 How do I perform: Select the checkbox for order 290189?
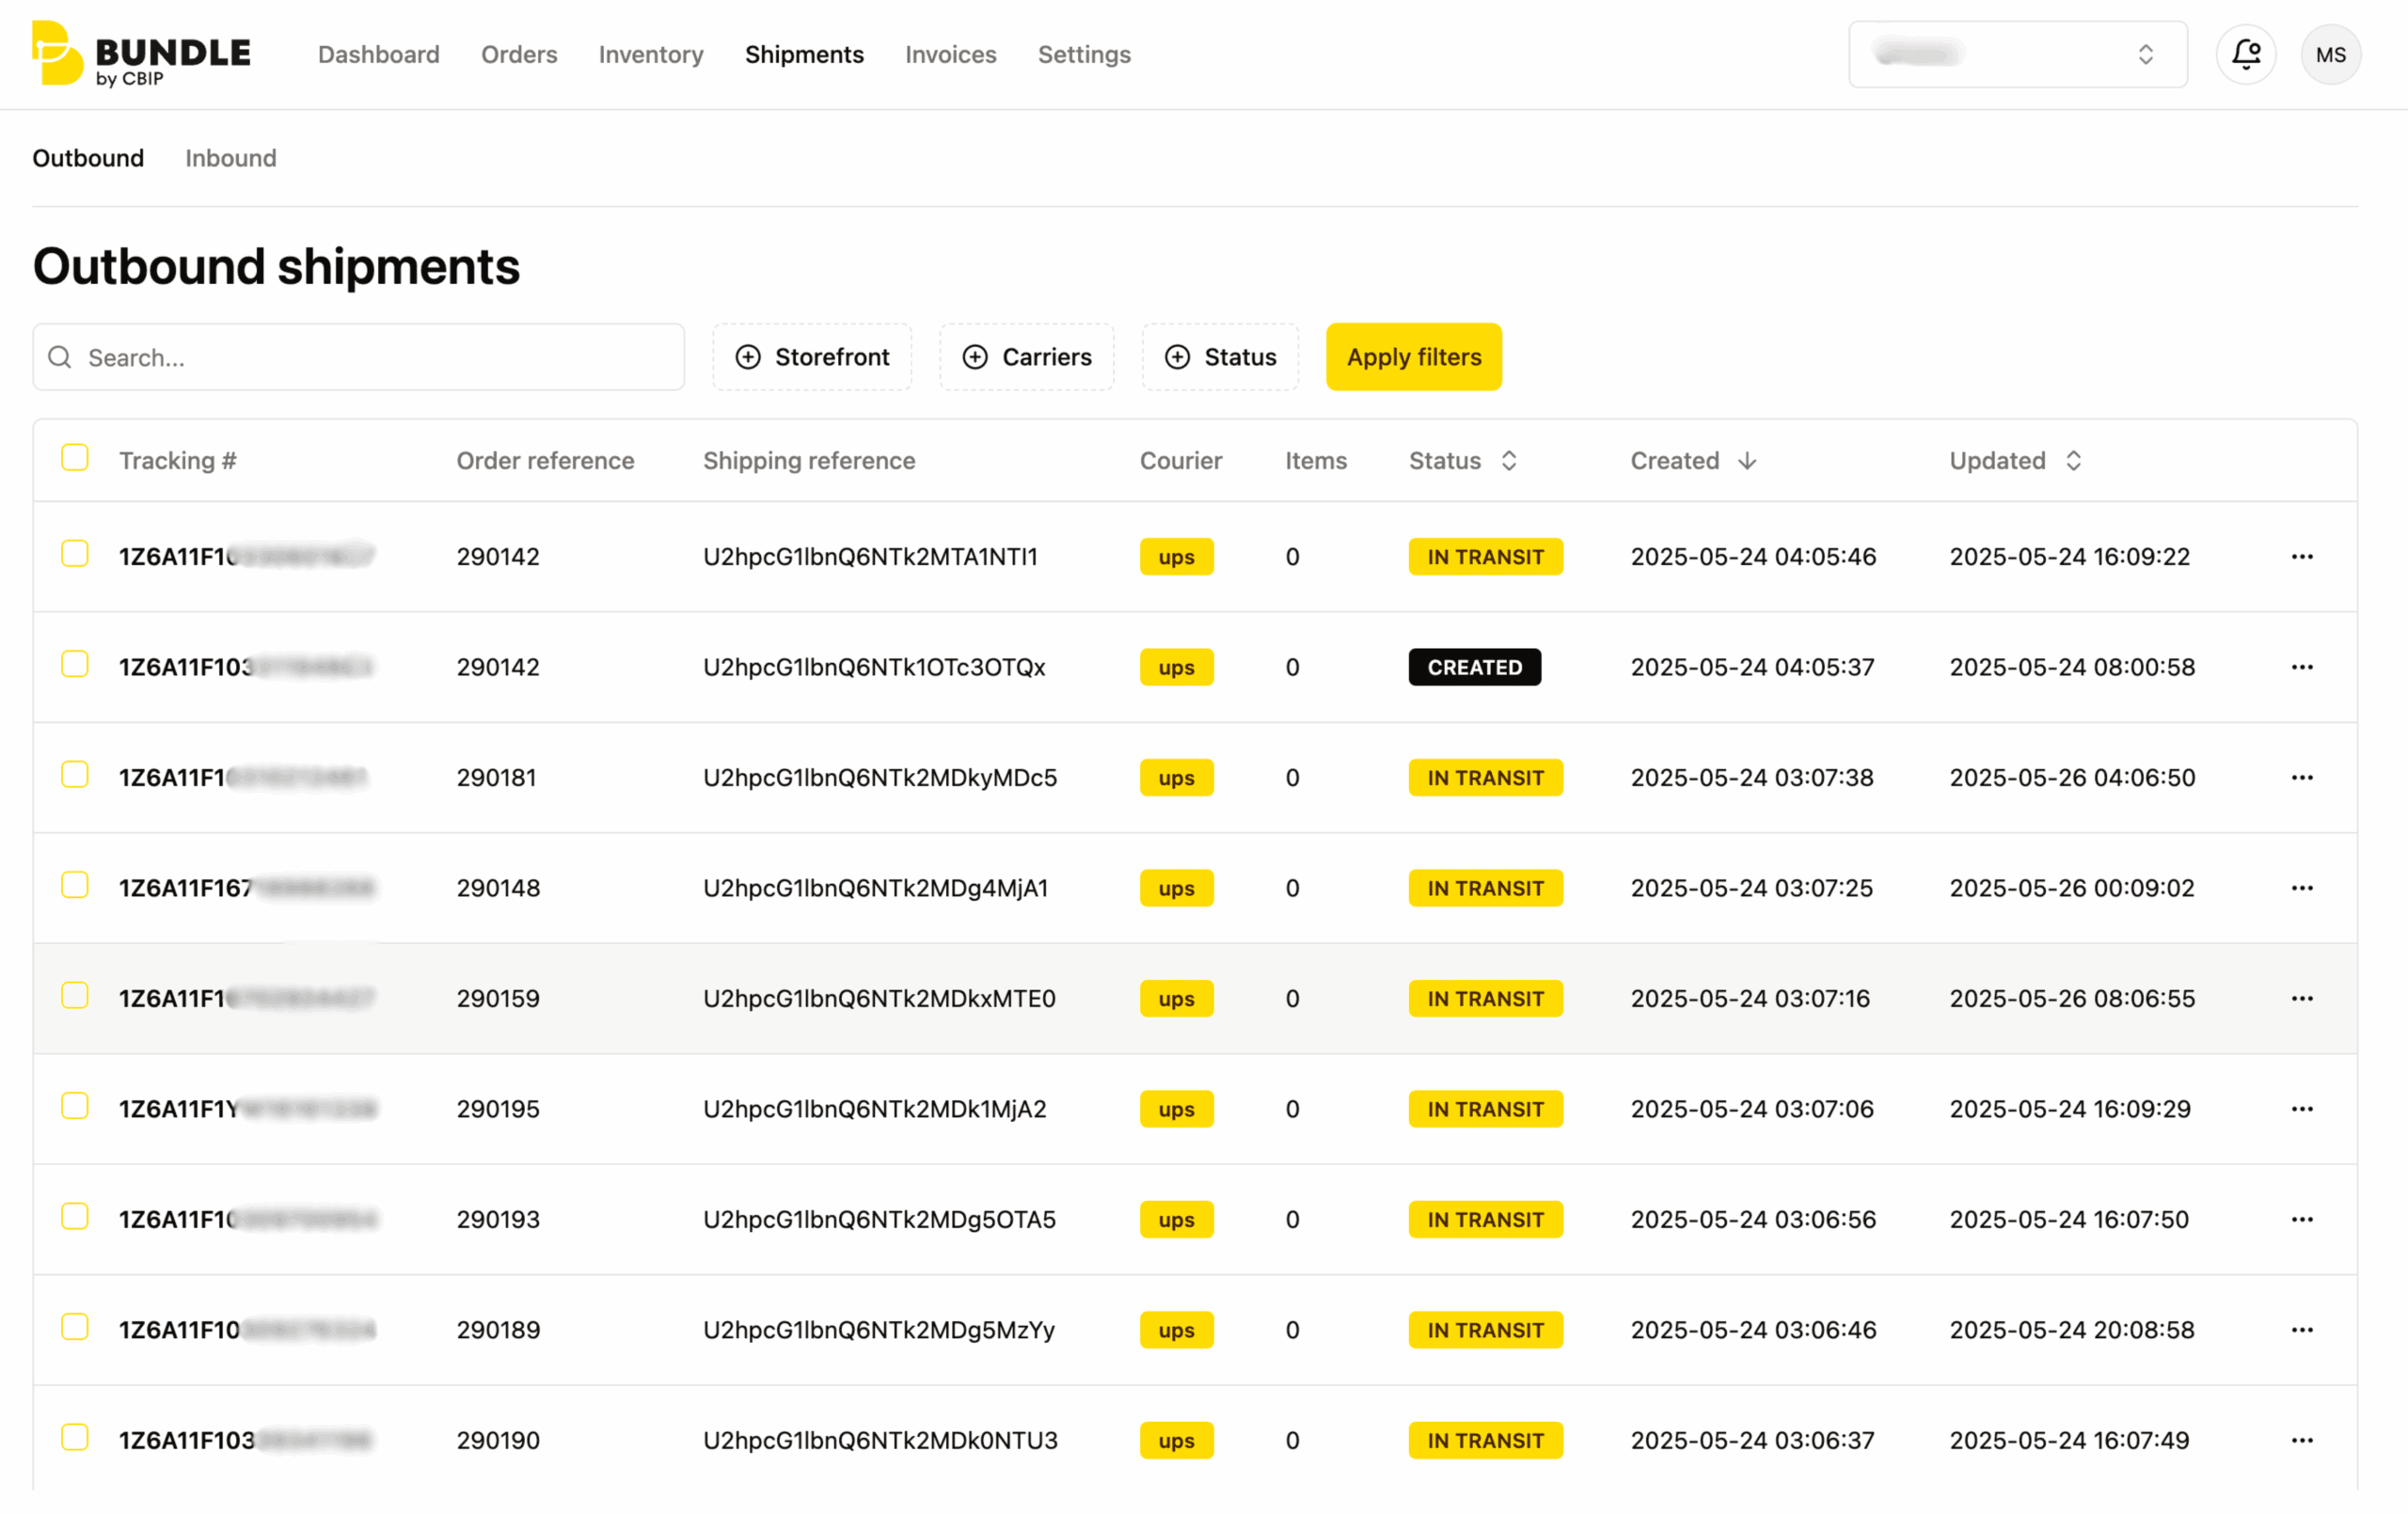tap(75, 1326)
